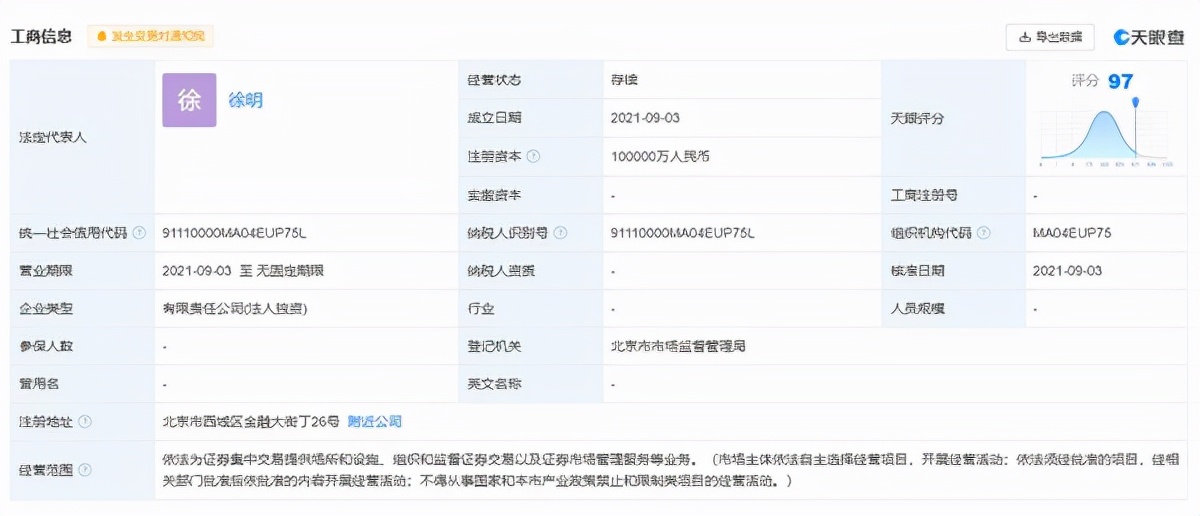The width and height of the screenshot is (1200, 516).
Task: Click the 天眼评分 label cell
Action: point(953,118)
